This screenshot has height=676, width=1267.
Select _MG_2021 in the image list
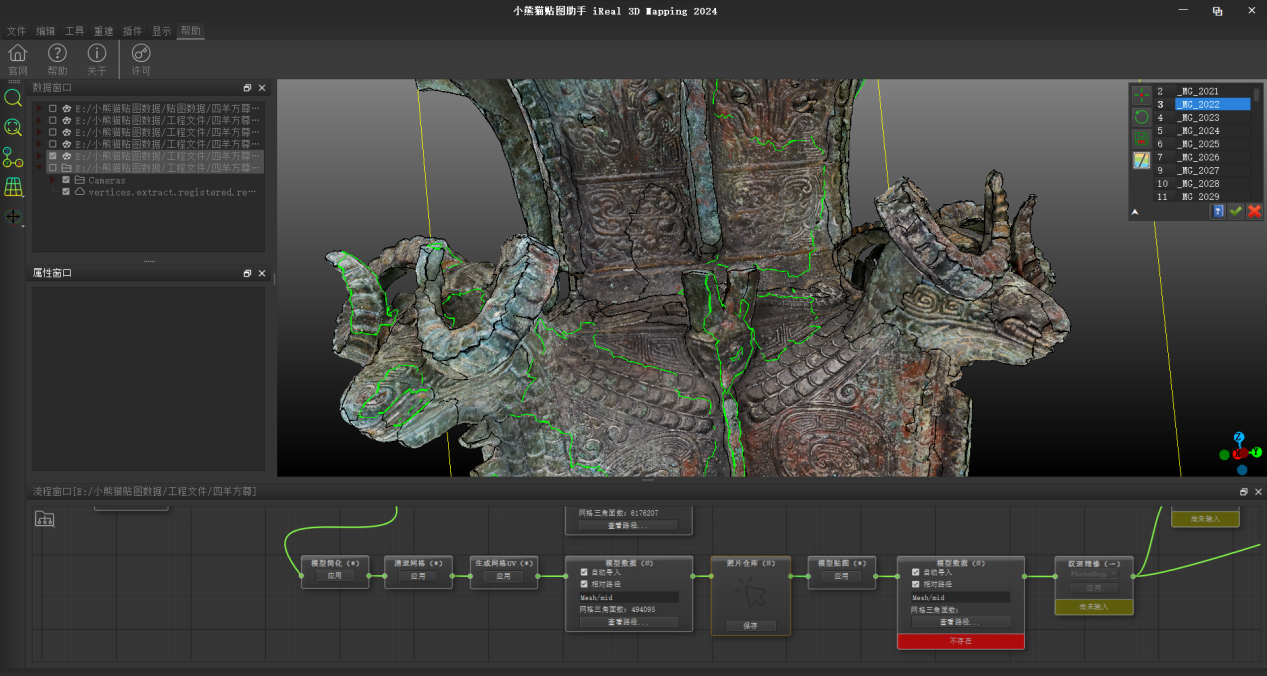tap(1212, 91)
